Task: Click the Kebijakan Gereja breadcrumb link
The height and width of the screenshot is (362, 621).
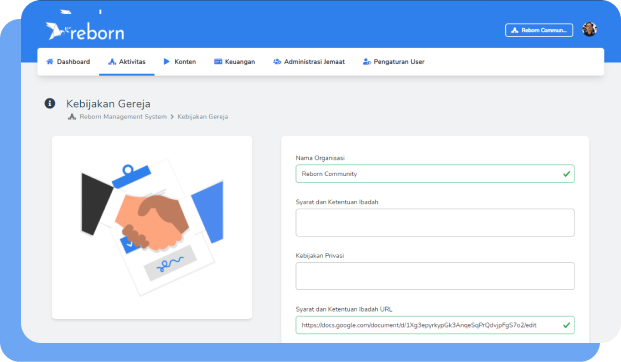Action: (203, 117)
